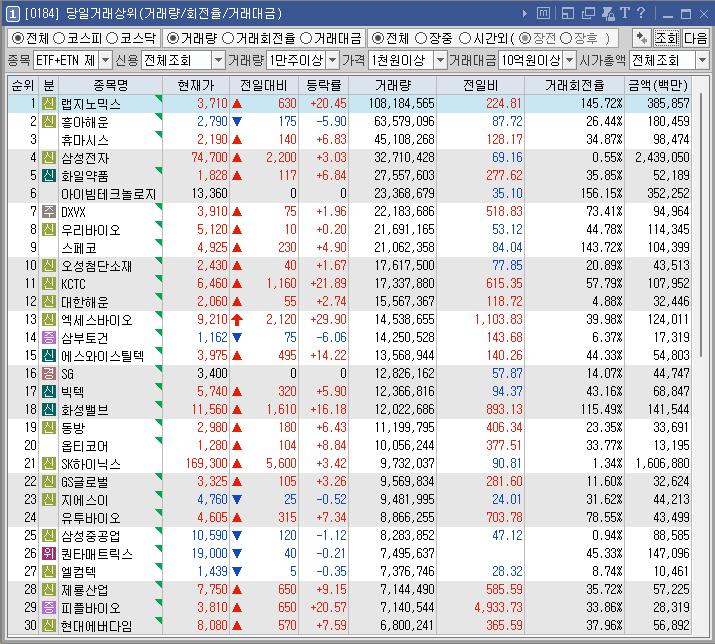715x644 pixels.
Task: Click the duplicate window icon in title bar
Action: [x=588, y=14]
